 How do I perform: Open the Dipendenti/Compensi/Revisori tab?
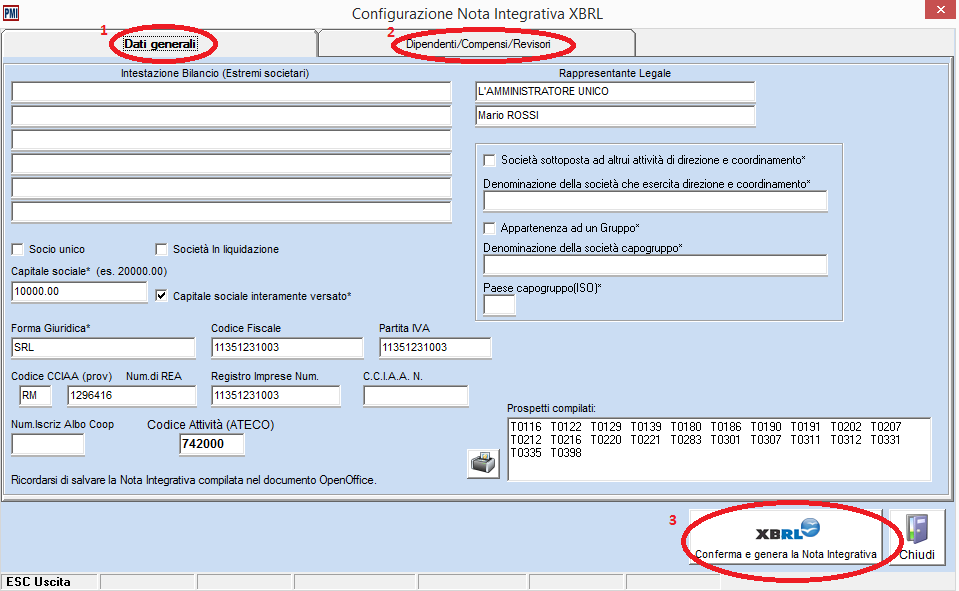[478, 44]
